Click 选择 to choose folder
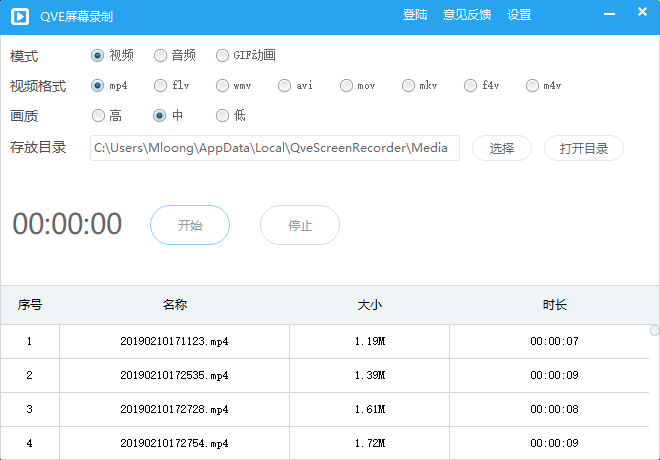Image resolution: width=660 pixels, height=460 pixels. tap(501, 148)
